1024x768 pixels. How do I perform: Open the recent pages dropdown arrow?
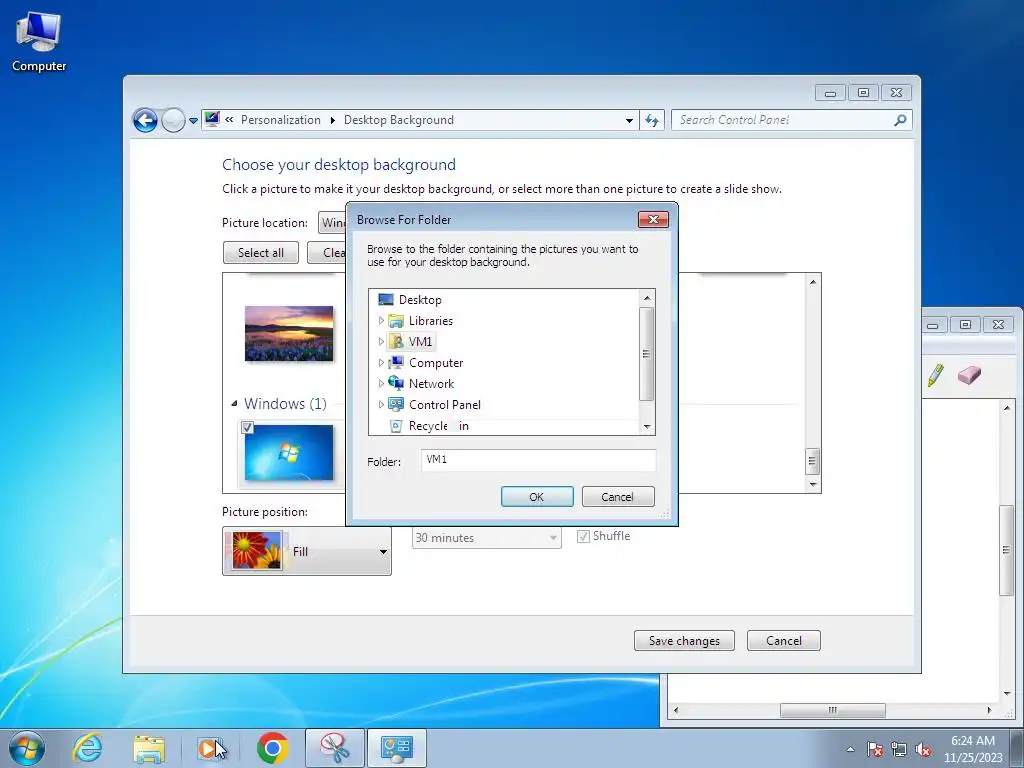[193, 121]
